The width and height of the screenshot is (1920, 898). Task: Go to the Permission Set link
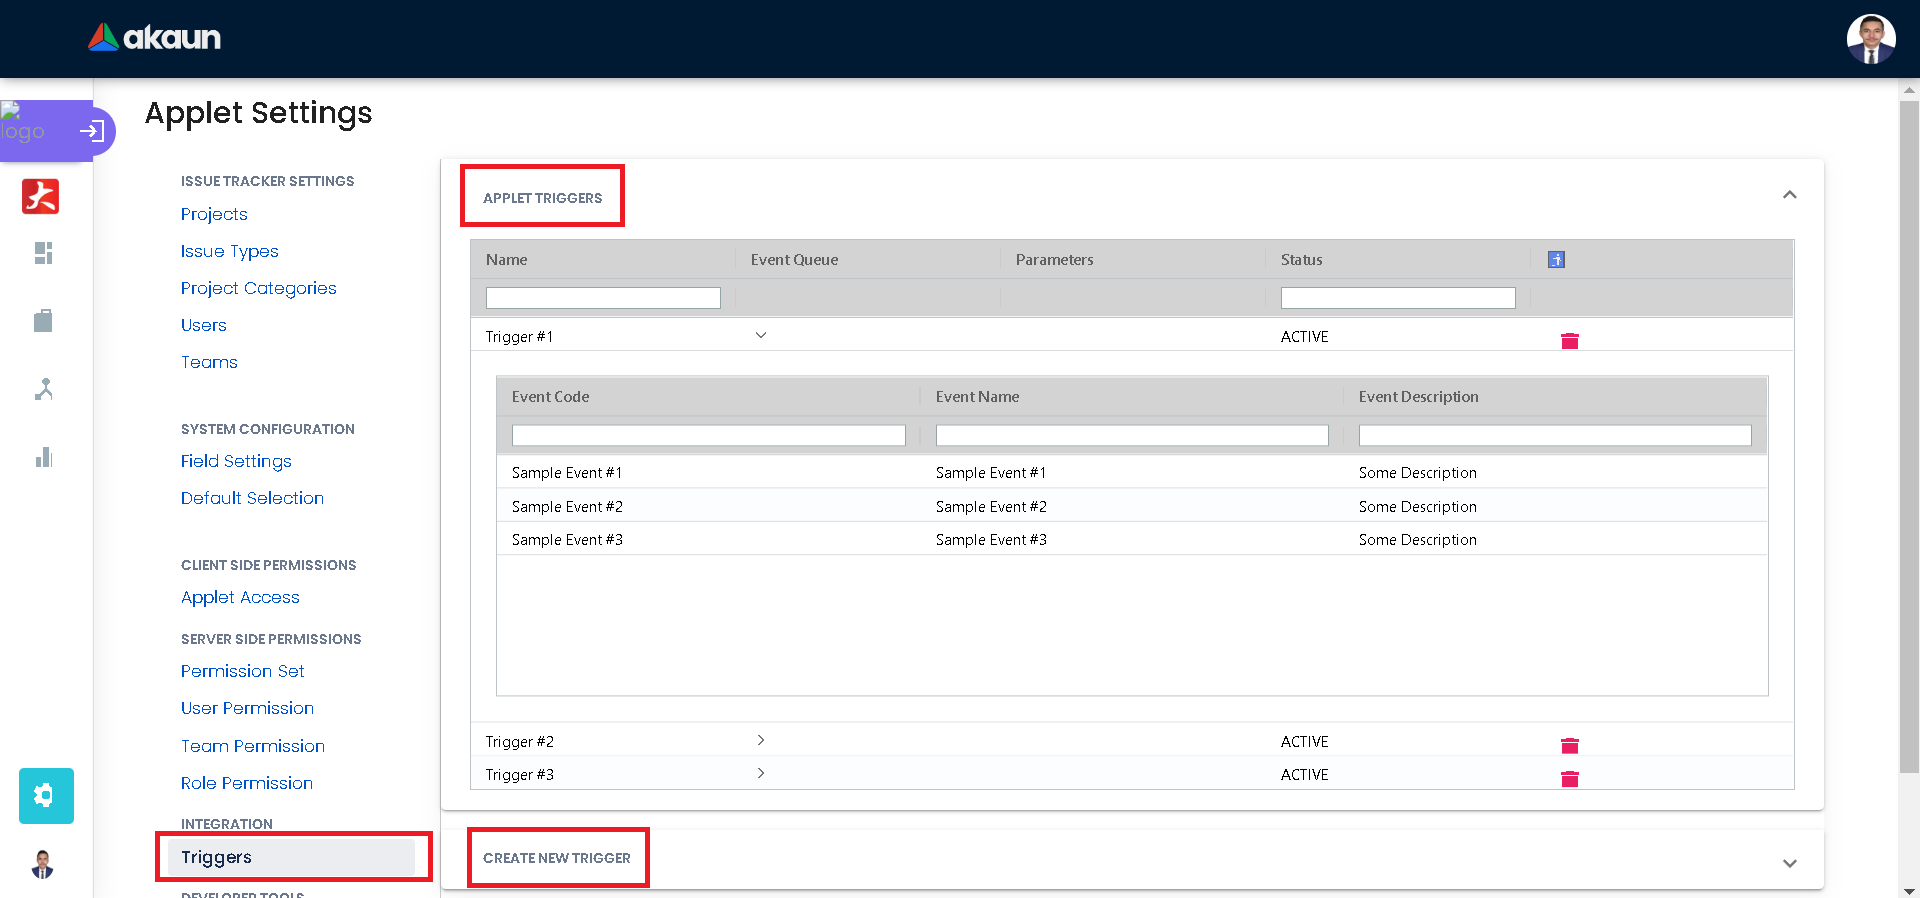pyautogui.click(x=243, y=671)
